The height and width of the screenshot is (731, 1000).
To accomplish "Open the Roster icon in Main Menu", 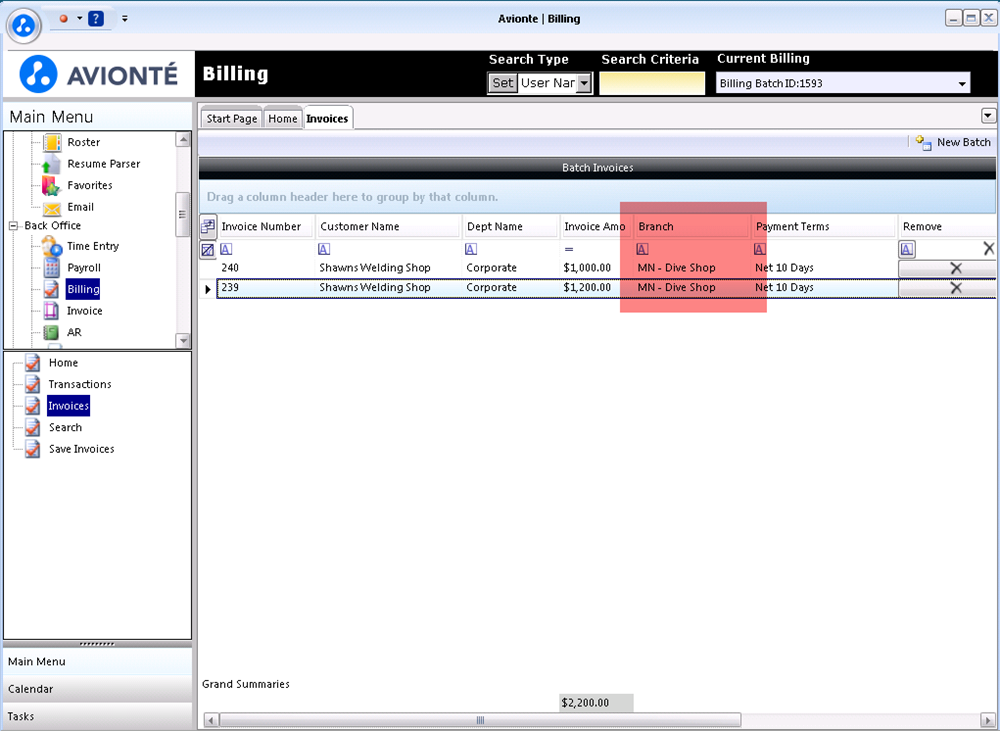I will click(52, 142).
